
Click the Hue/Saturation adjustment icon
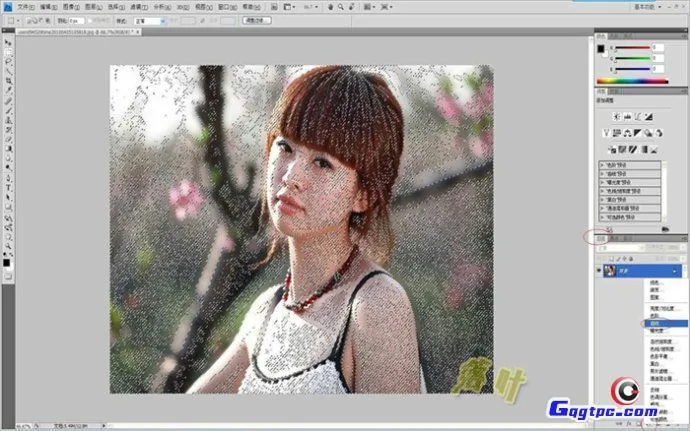pos(620,133)
